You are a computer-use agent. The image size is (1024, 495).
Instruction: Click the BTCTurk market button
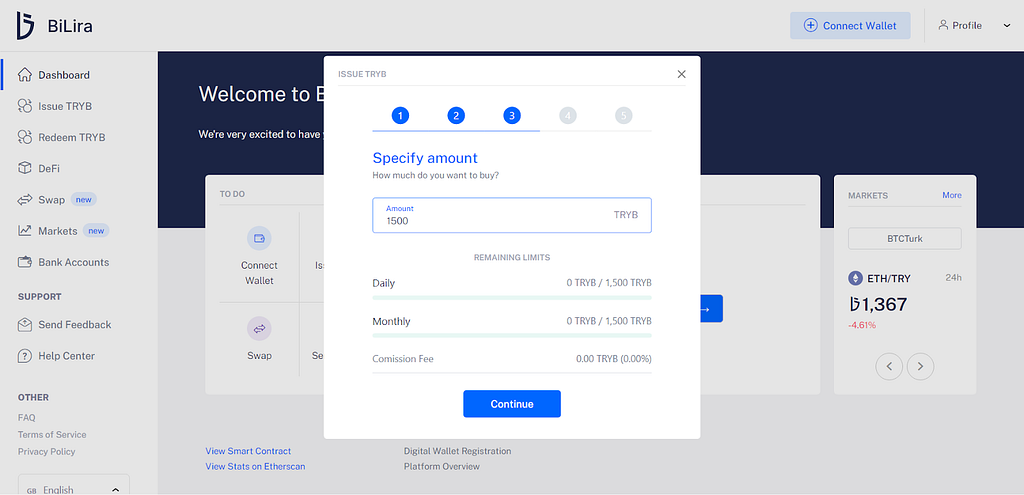point(904,238)
